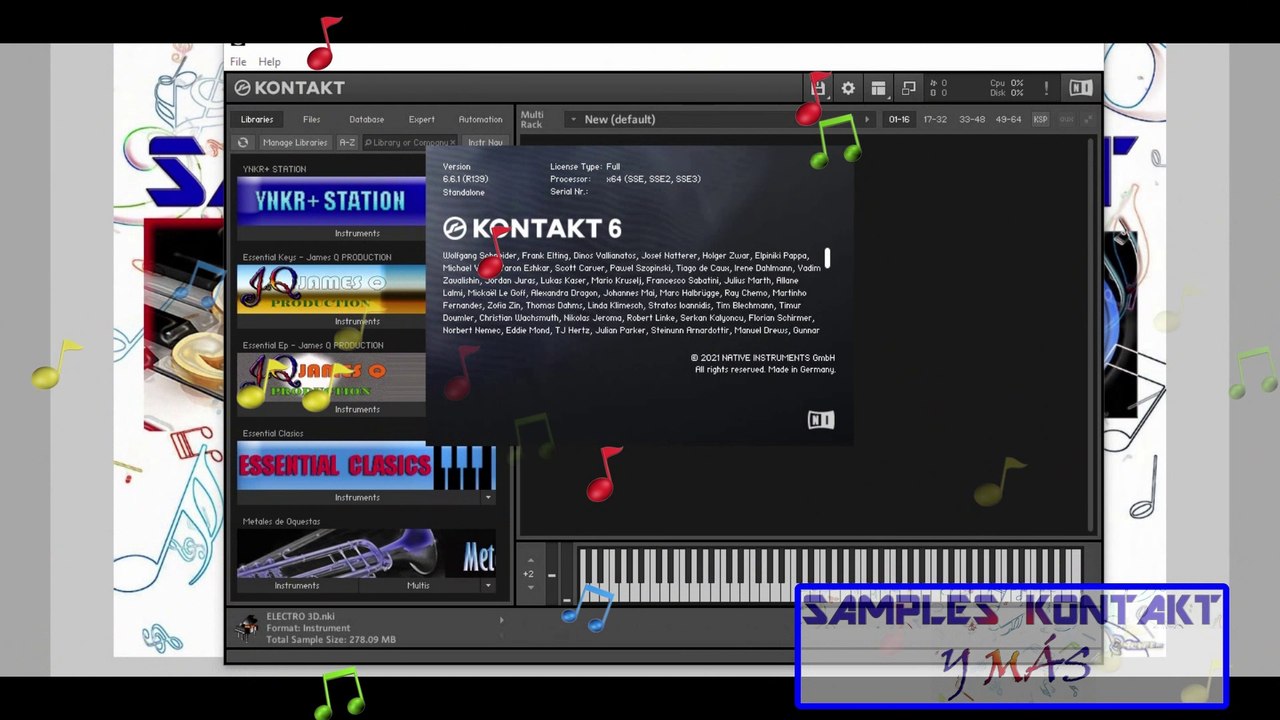Select rack page 01-16
Screen dimensions: 1280x720
899,119
